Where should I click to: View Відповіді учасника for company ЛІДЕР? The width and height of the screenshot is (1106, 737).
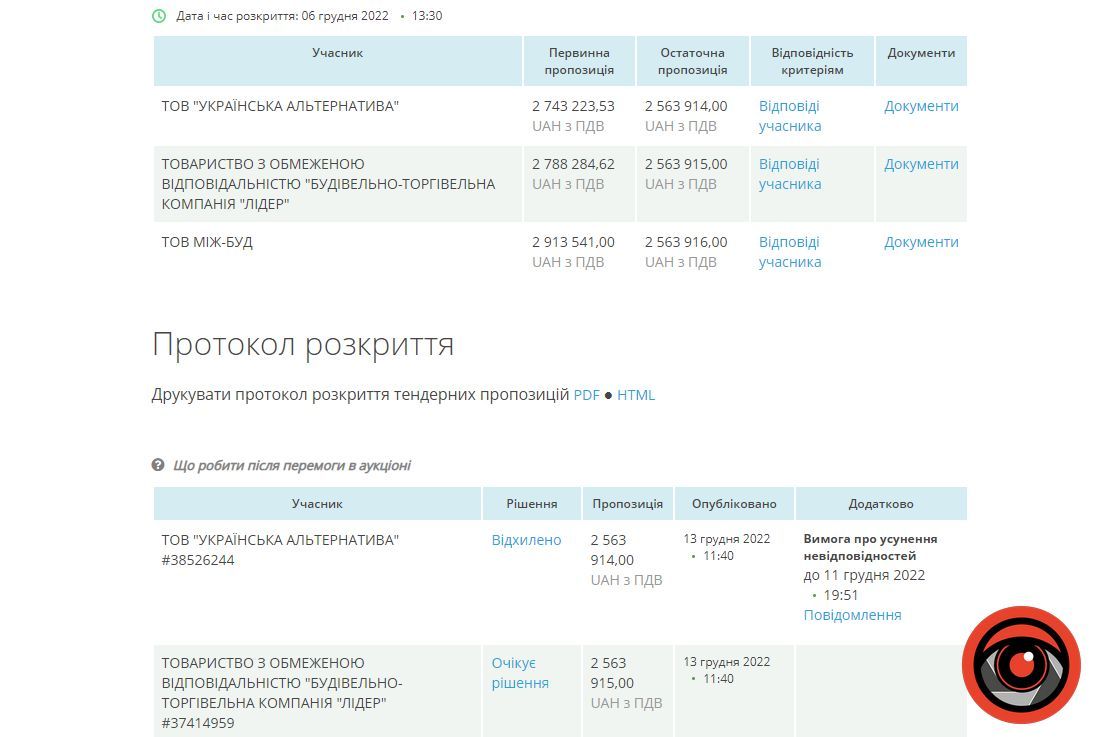789,173
